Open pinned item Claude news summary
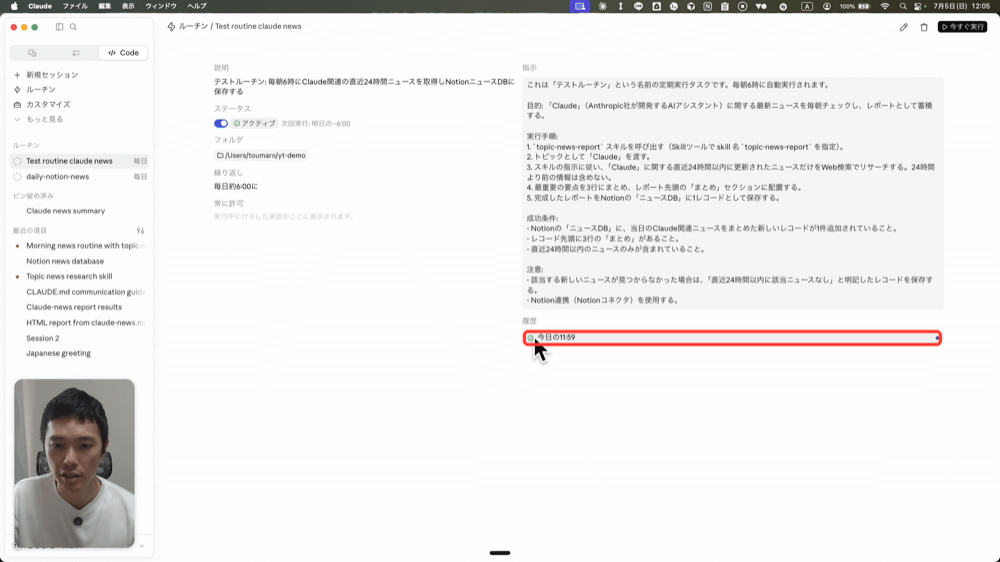 pyautogui.click(x=66, y=211)
